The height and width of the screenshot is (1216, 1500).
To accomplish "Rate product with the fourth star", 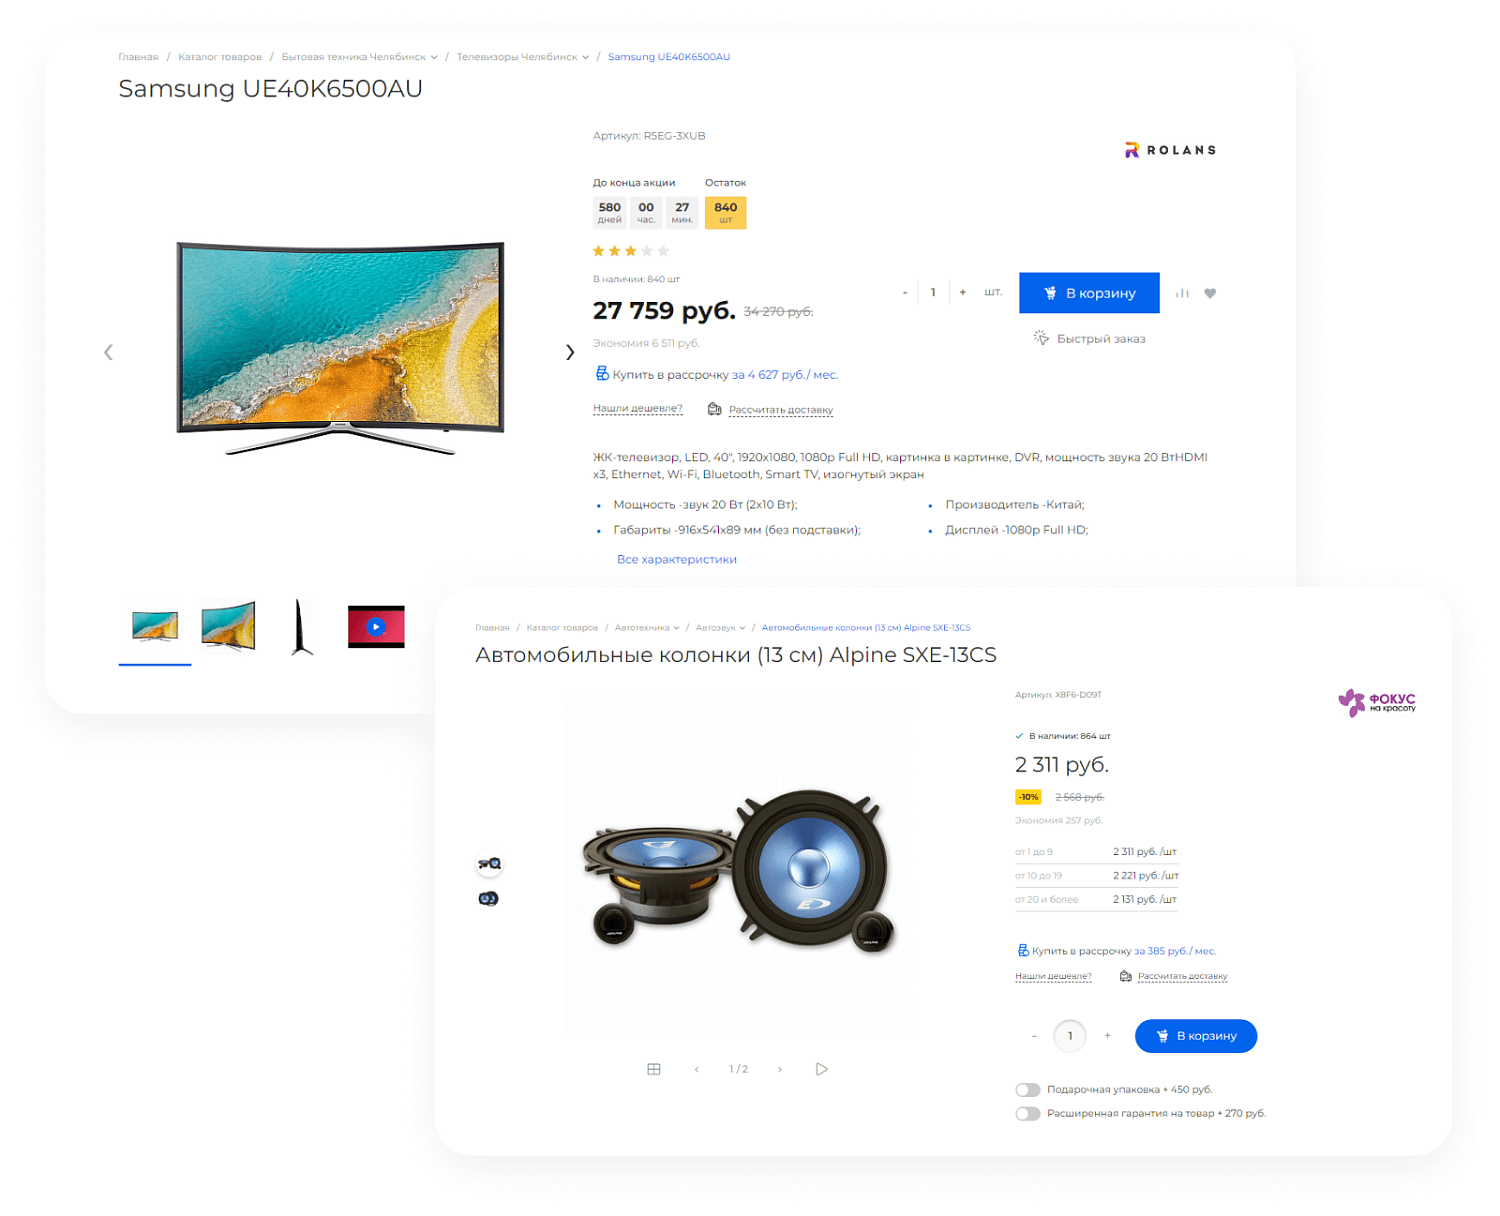I will click(647, 251).
